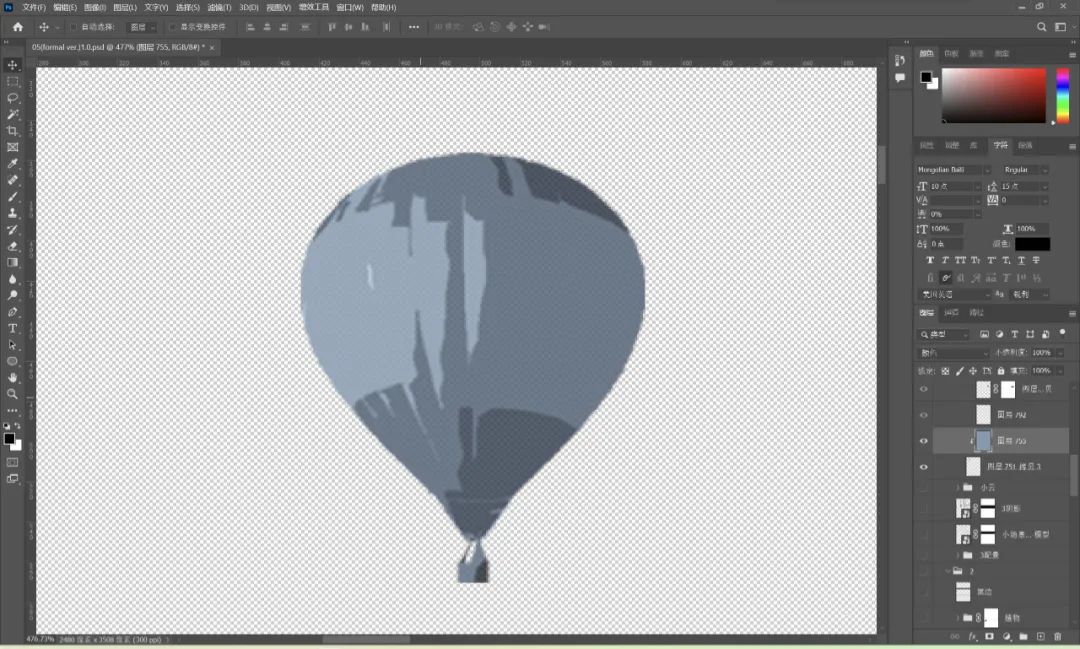The height and width of the screenshot is (649, 1080).
Task: Toggle strikethrough in Character panel
Action: pyautogui.click(x=1036, y=260)
